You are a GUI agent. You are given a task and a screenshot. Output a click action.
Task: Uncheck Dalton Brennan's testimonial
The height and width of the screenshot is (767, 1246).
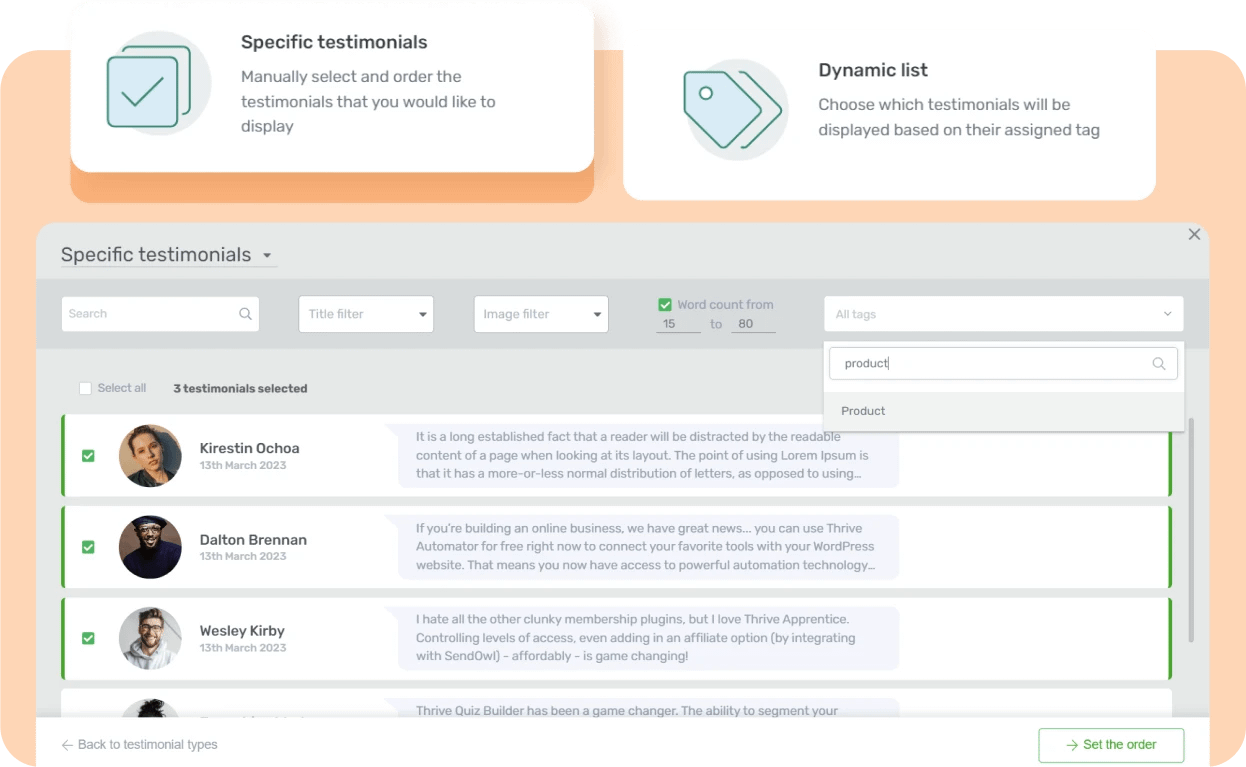[88, 547]
